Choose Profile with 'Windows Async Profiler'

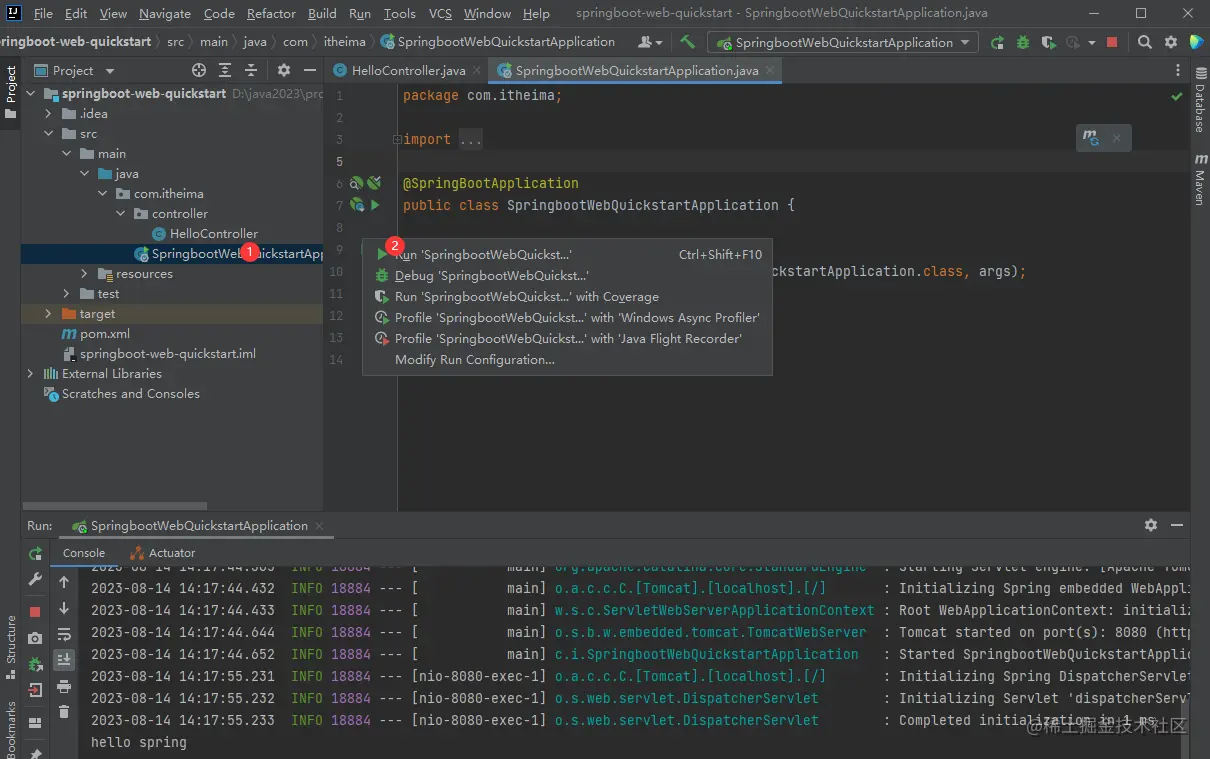pos(568,318)
